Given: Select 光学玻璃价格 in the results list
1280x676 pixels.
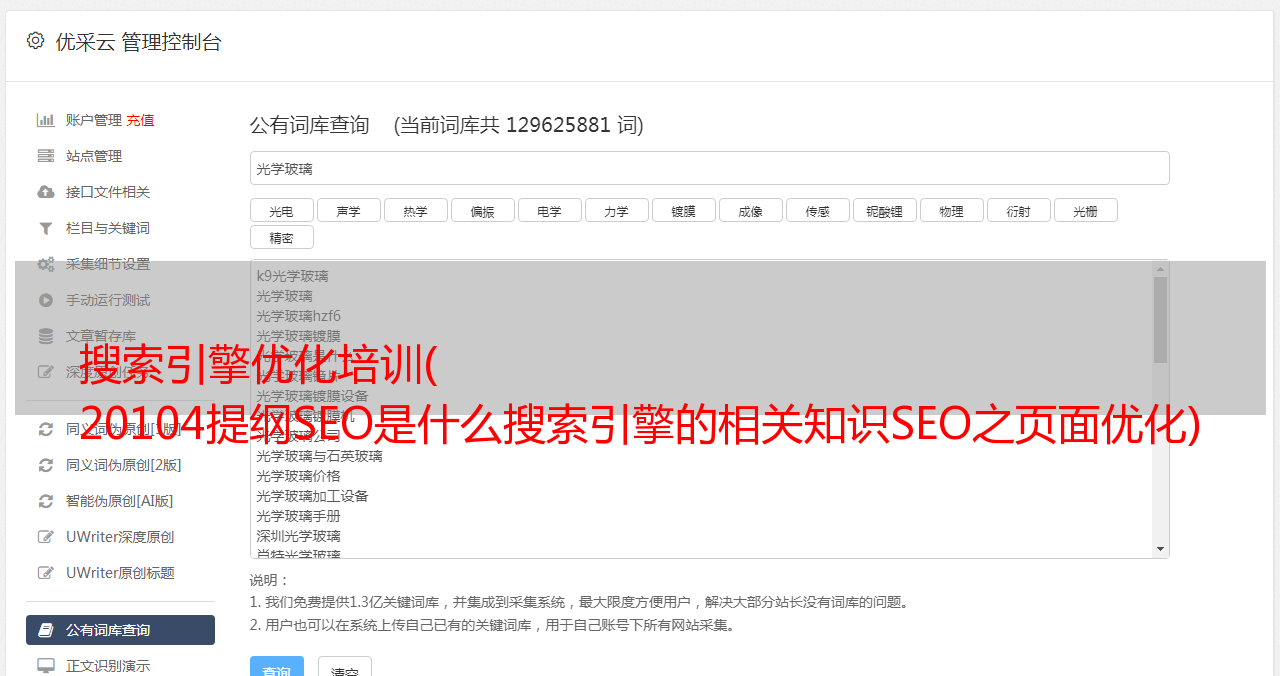Looking at the screenshot, I should (x=298, y=476).
